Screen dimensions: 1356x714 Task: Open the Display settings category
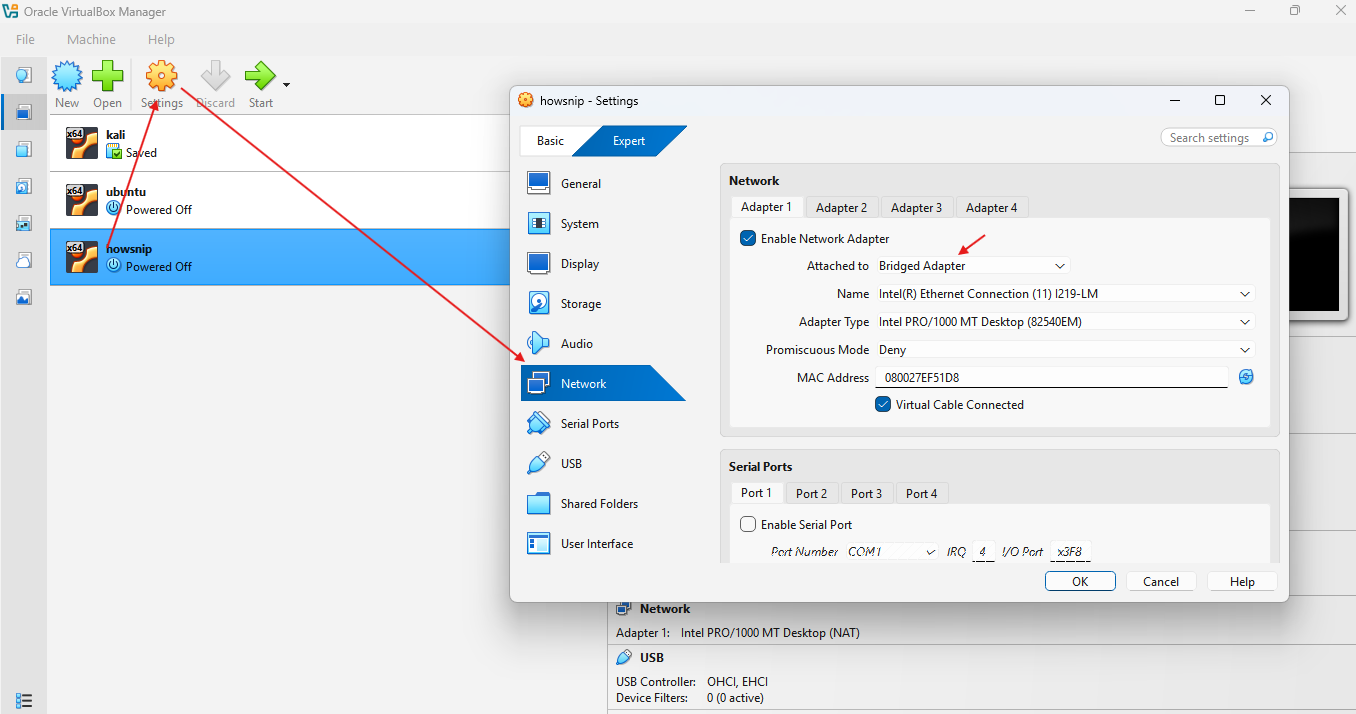[603, 264]
